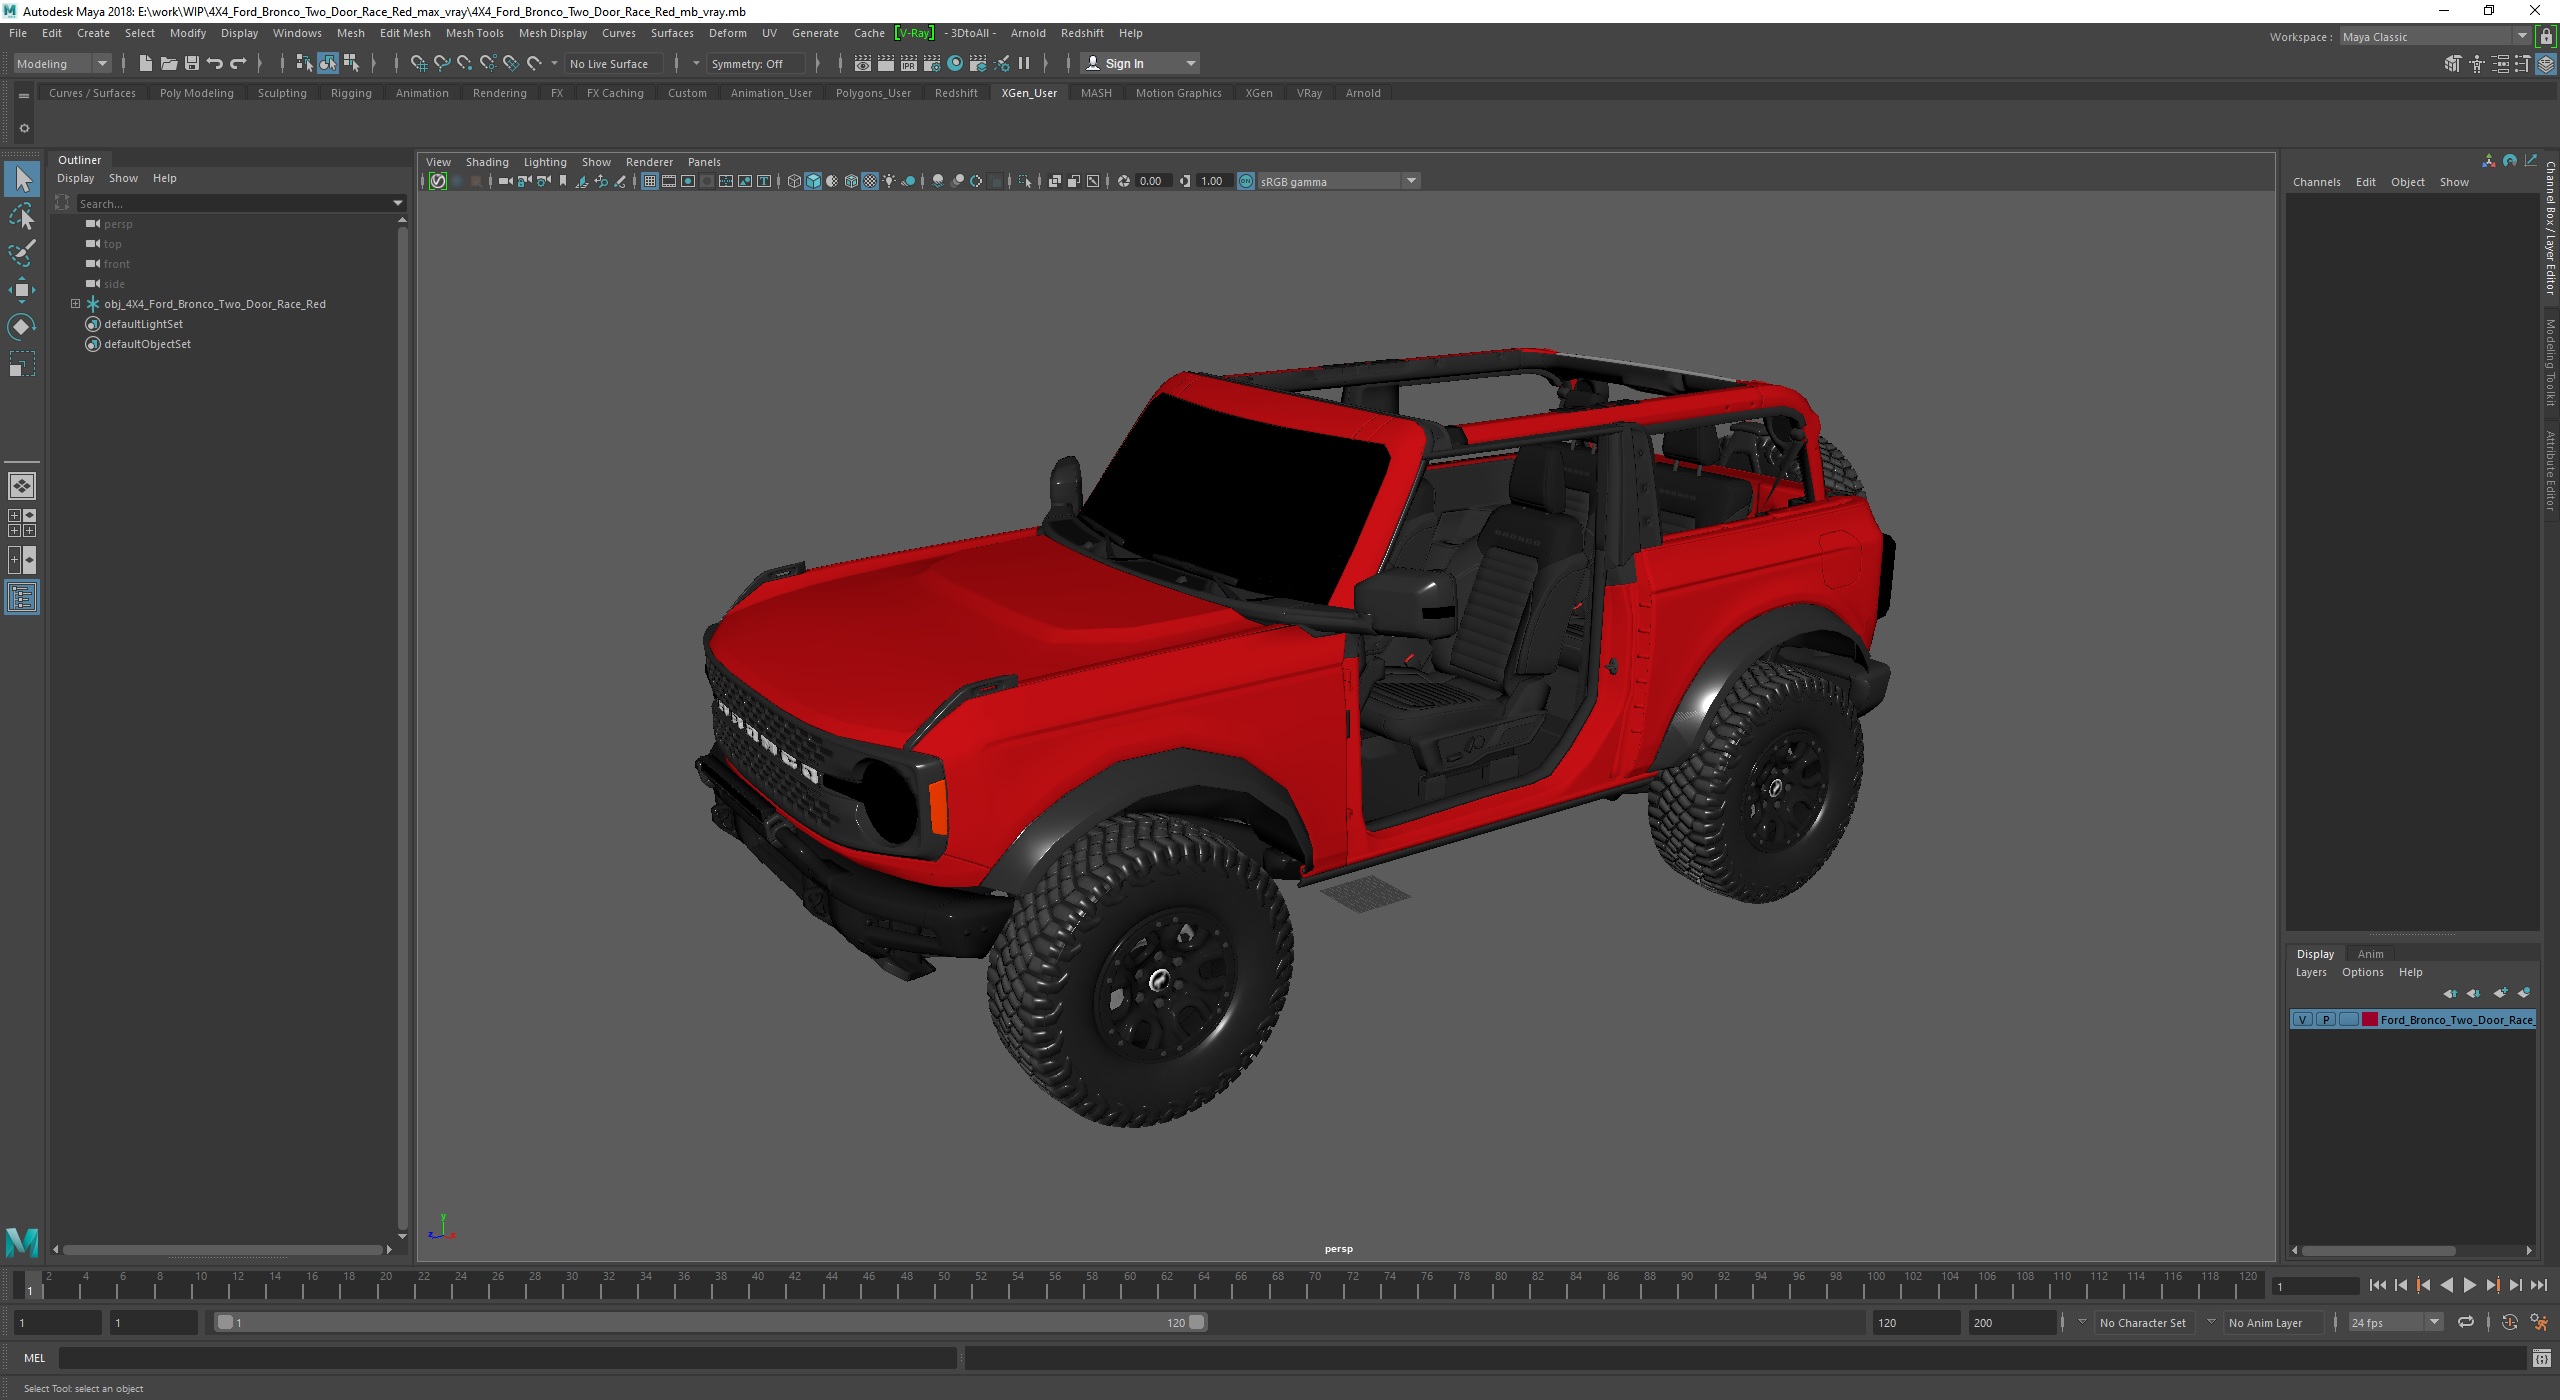Start IPR render with the IPR icon

click(909, 63)
